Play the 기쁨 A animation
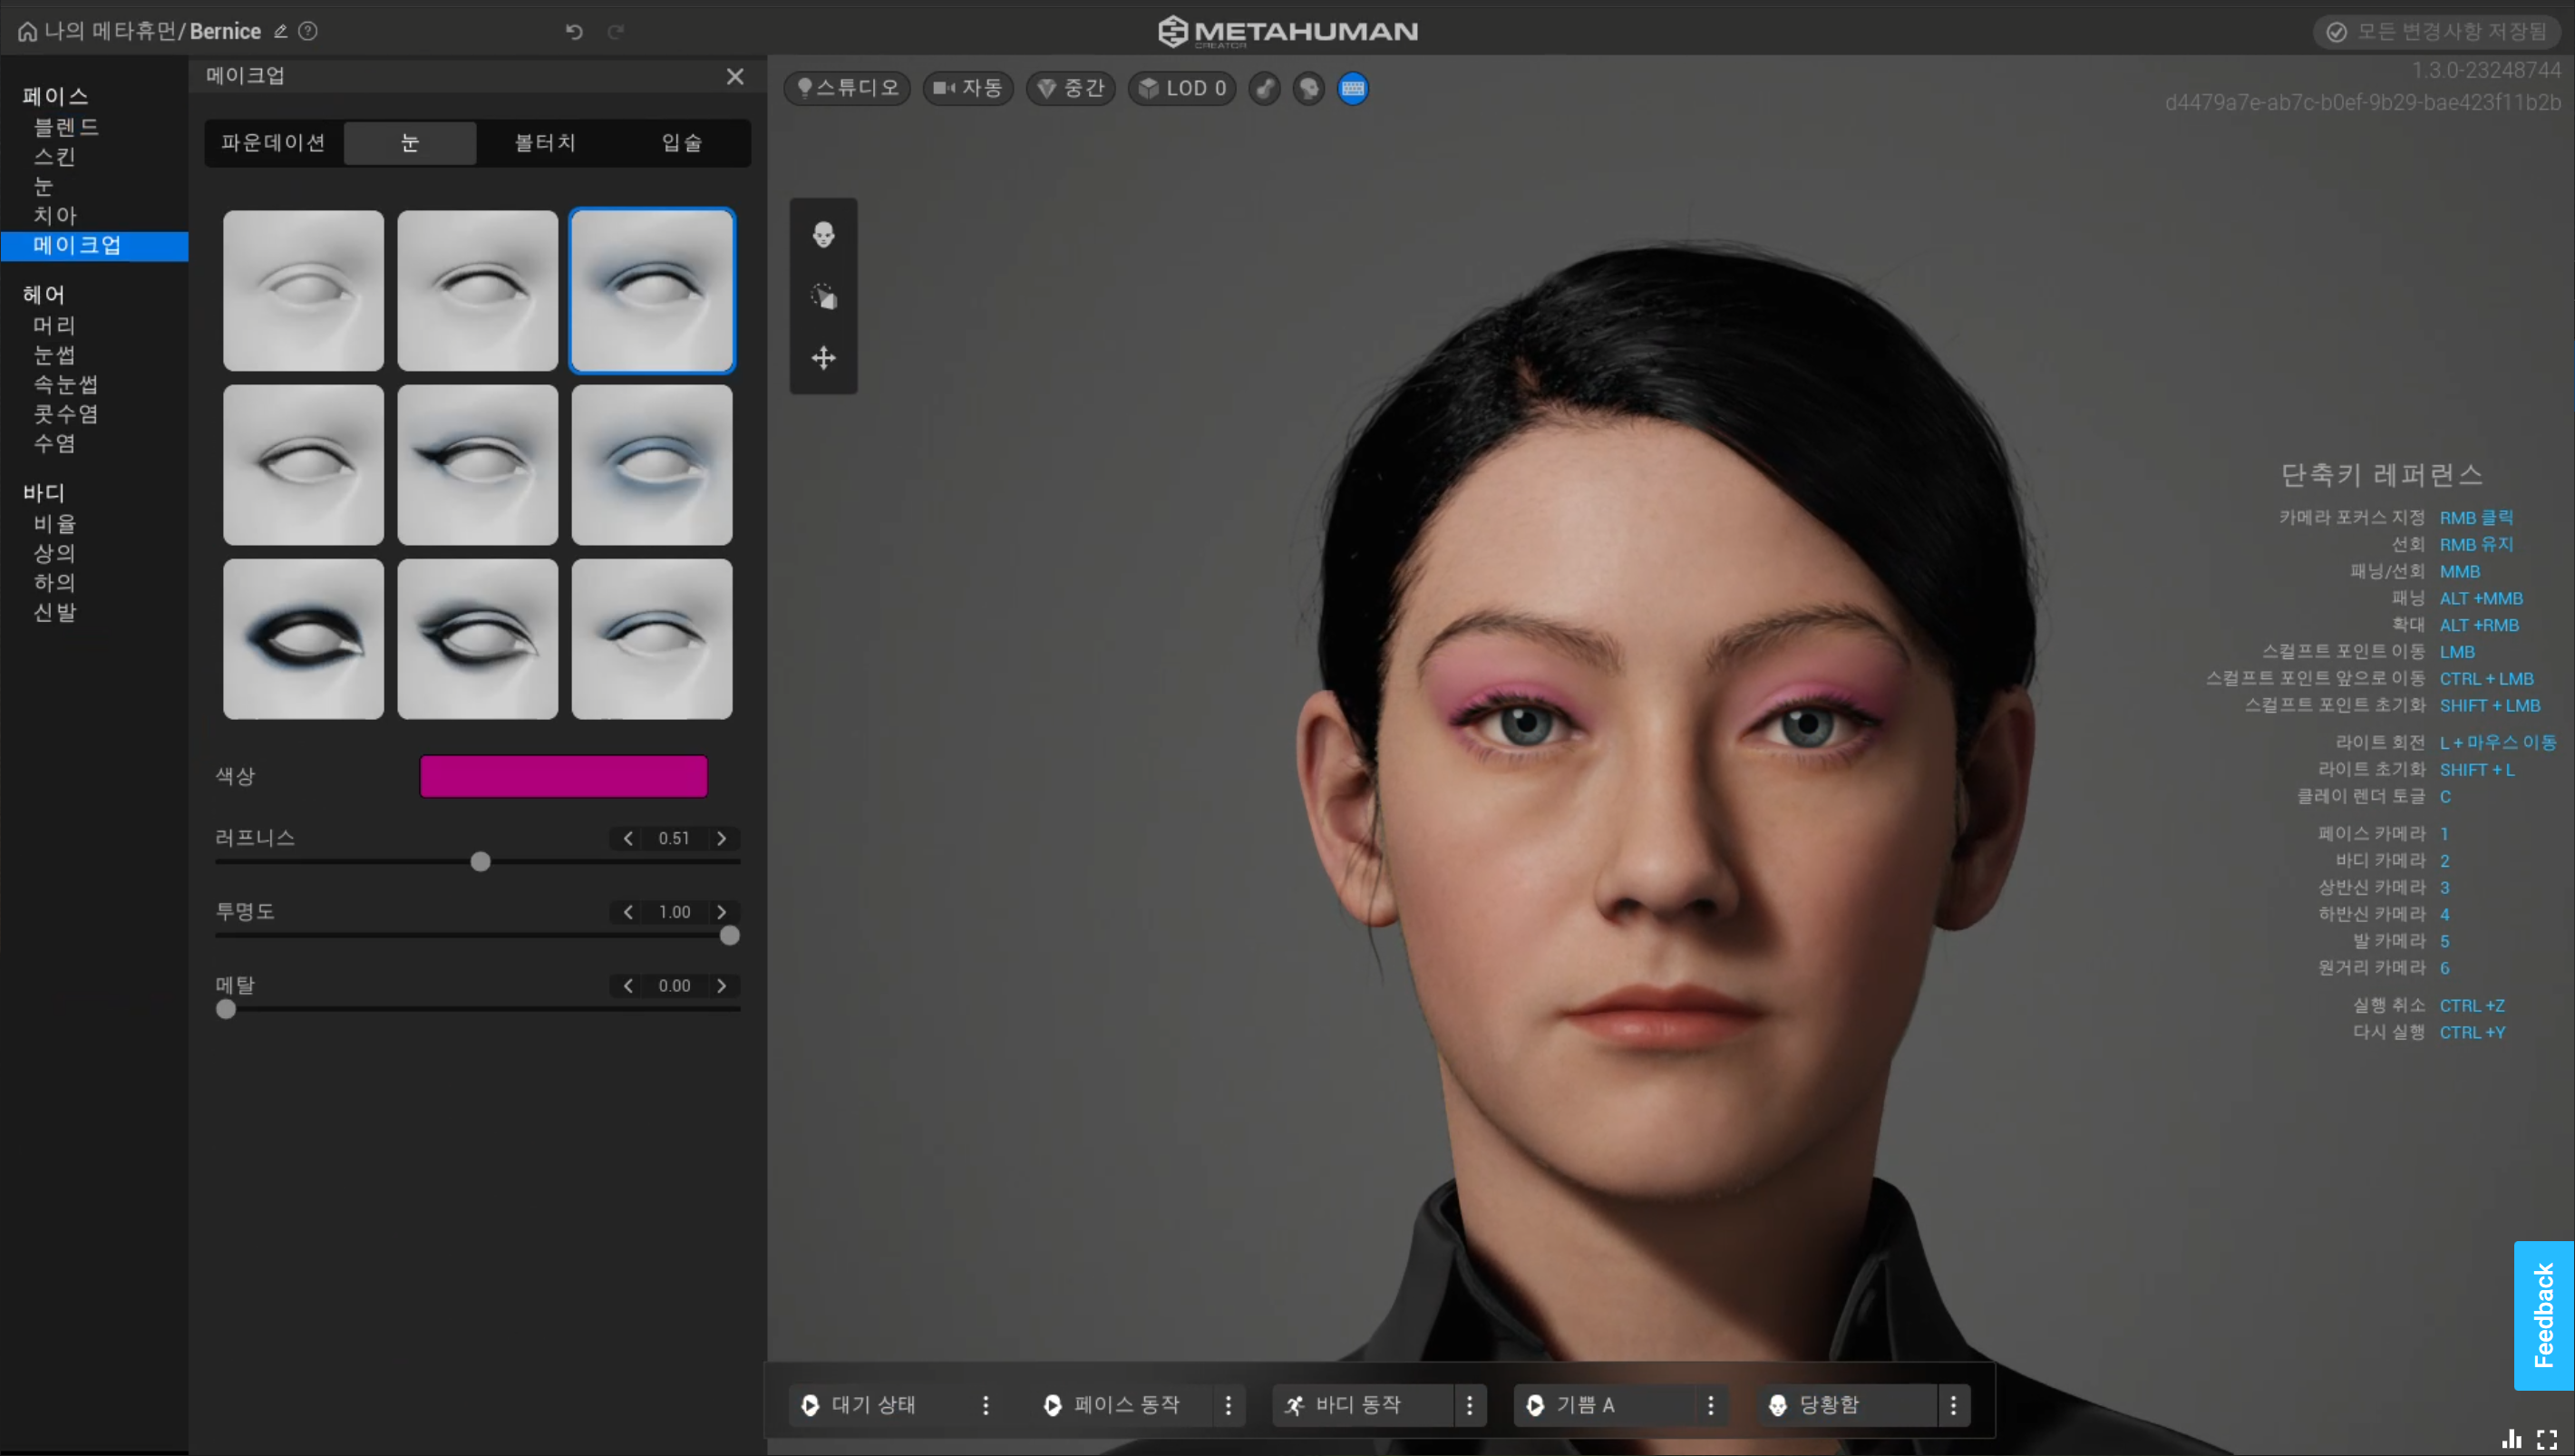The image size is (2575, 1456). pyautogui.click(x=1535, y=1405)
